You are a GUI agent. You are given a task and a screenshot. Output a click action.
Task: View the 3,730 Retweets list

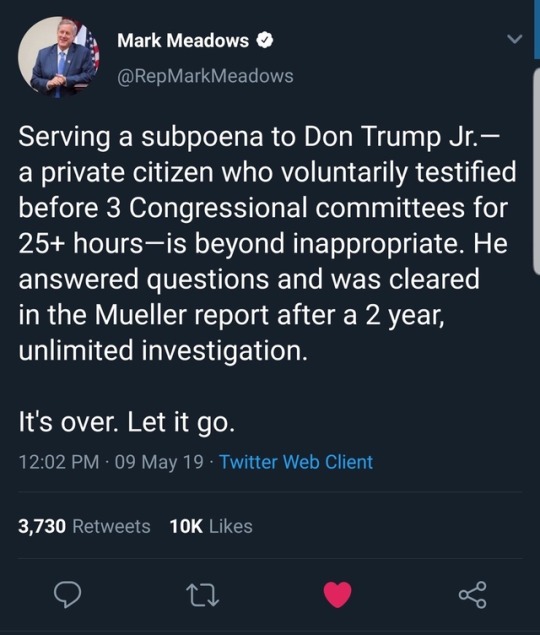click(x=84, y=526)
